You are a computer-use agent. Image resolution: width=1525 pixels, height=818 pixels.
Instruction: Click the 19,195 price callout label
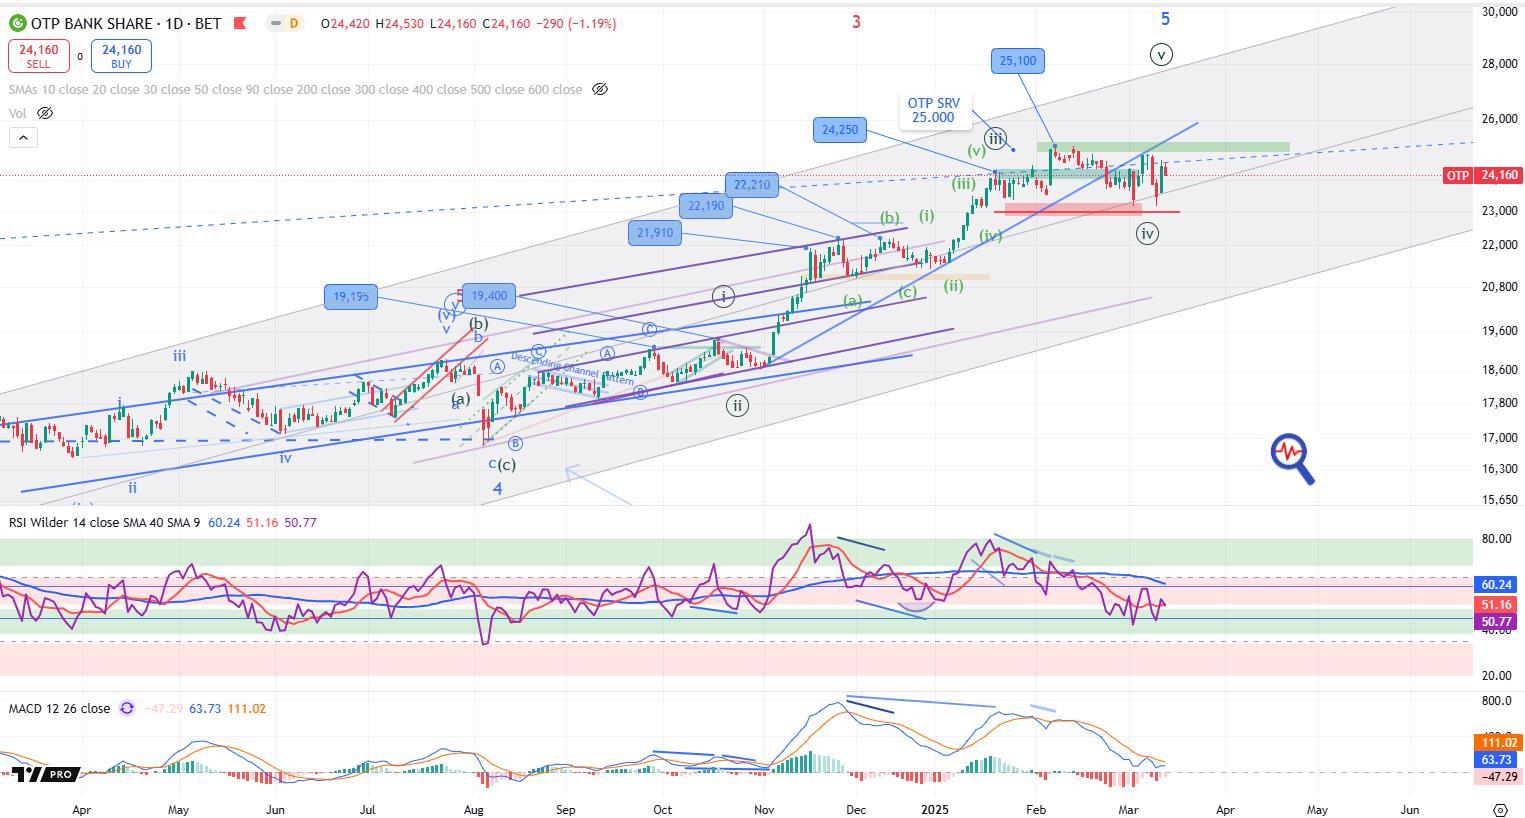[351, 296]
